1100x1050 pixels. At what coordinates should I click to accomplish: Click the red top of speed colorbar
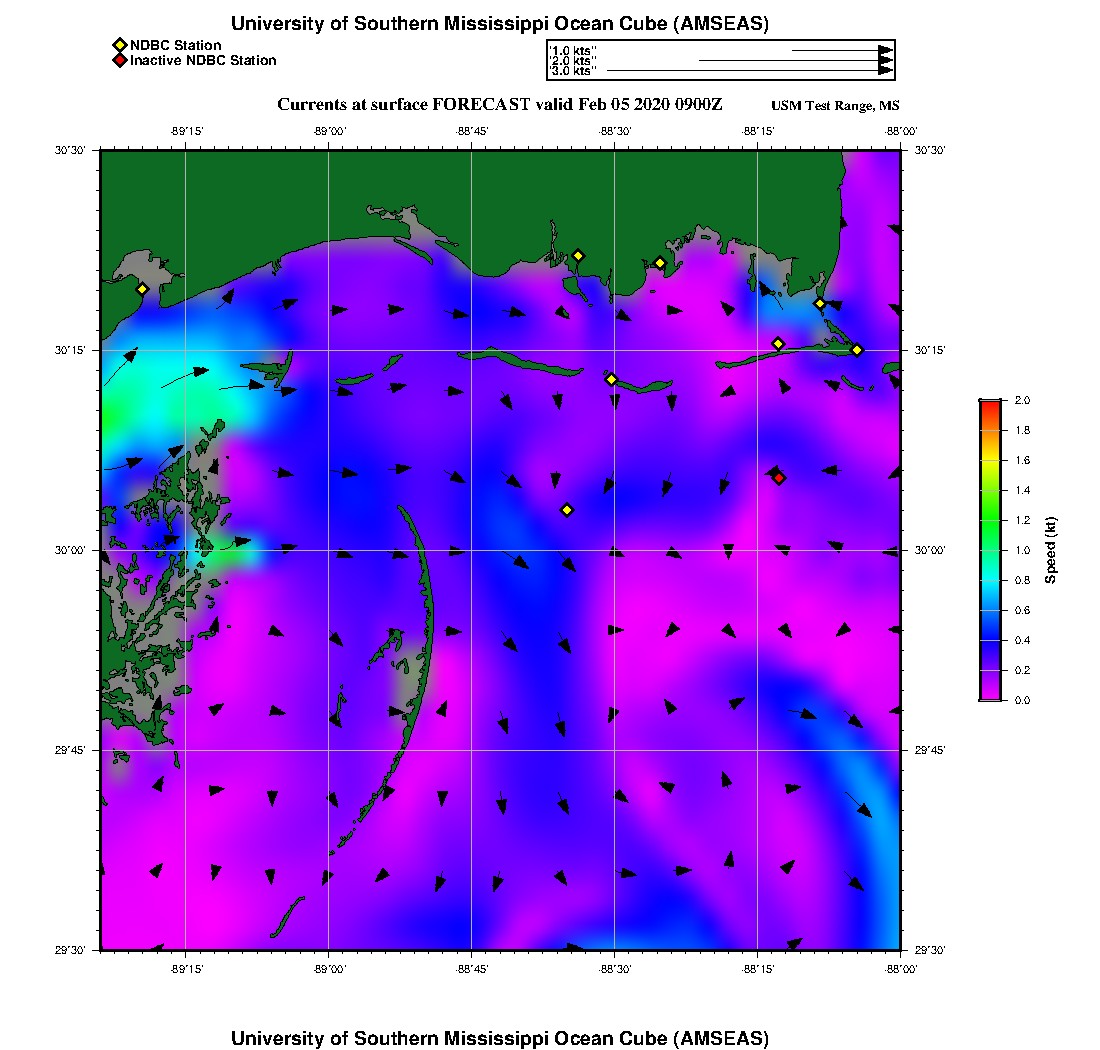[989, 406]
